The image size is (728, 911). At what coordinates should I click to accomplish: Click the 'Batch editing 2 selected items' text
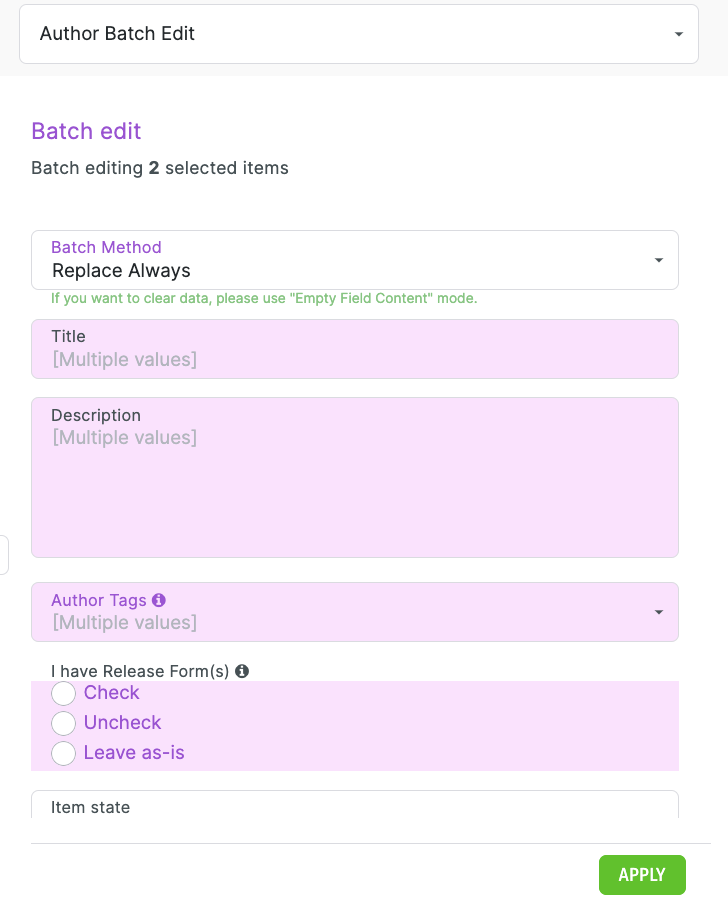pyautogui.click(x=160, y=168)
